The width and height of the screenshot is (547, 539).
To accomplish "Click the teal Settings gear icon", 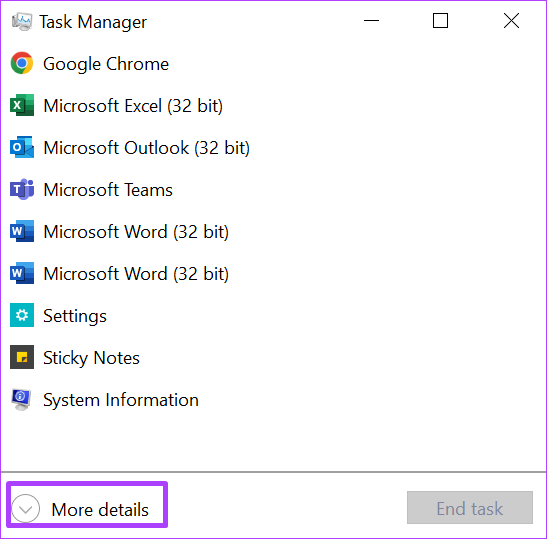I will point(22,315).
